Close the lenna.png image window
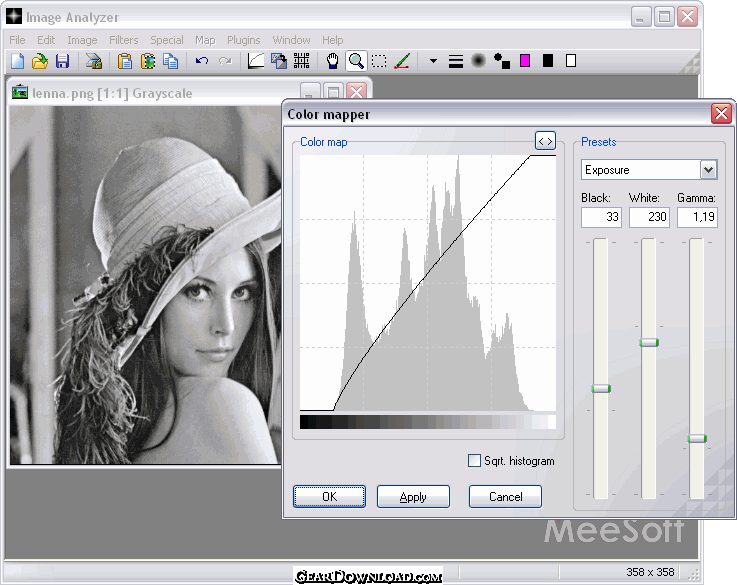The width and height of the screenshot is (737, 585). (x=356, y=91)
